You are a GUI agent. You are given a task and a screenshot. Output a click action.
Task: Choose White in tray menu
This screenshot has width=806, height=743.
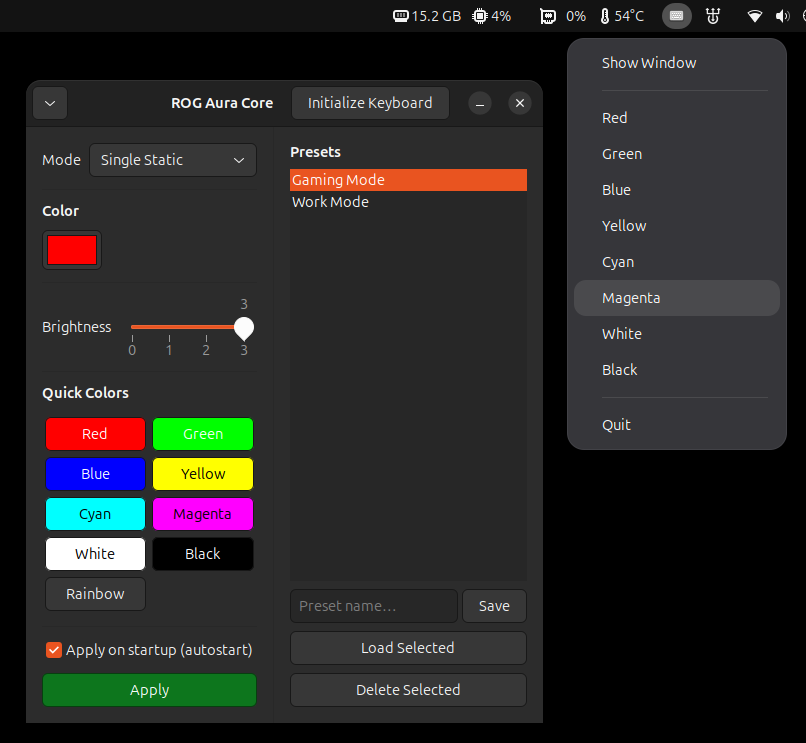(x=676, y=334)
